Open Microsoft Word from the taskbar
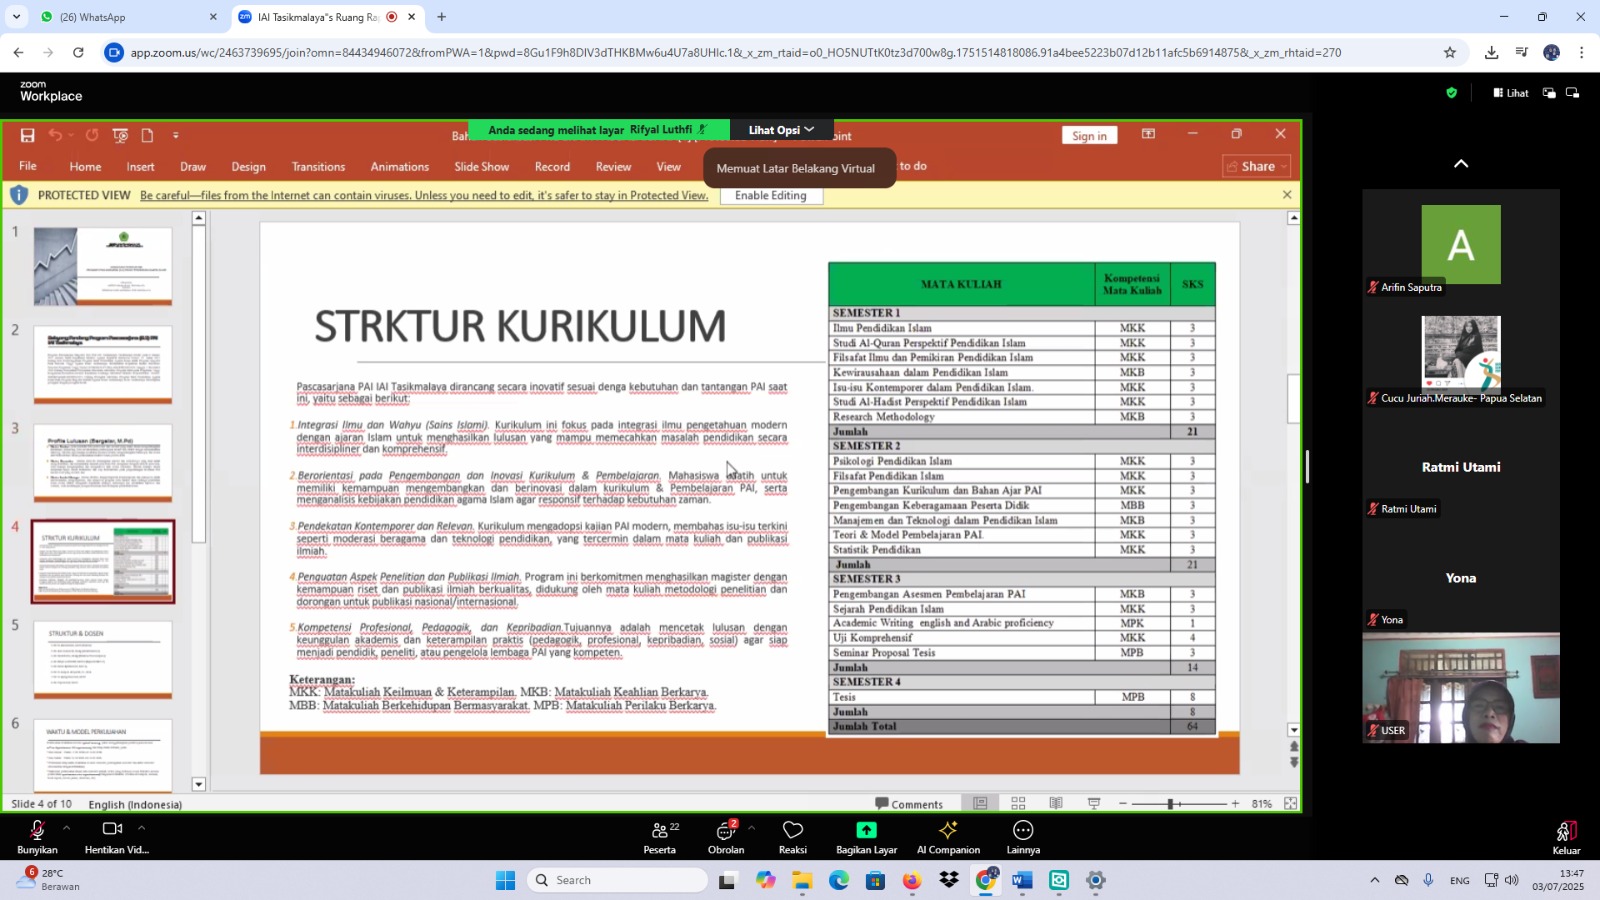Image resolution: width=1600 pixels, height=900 pixels. click(x=1022, y=880)
